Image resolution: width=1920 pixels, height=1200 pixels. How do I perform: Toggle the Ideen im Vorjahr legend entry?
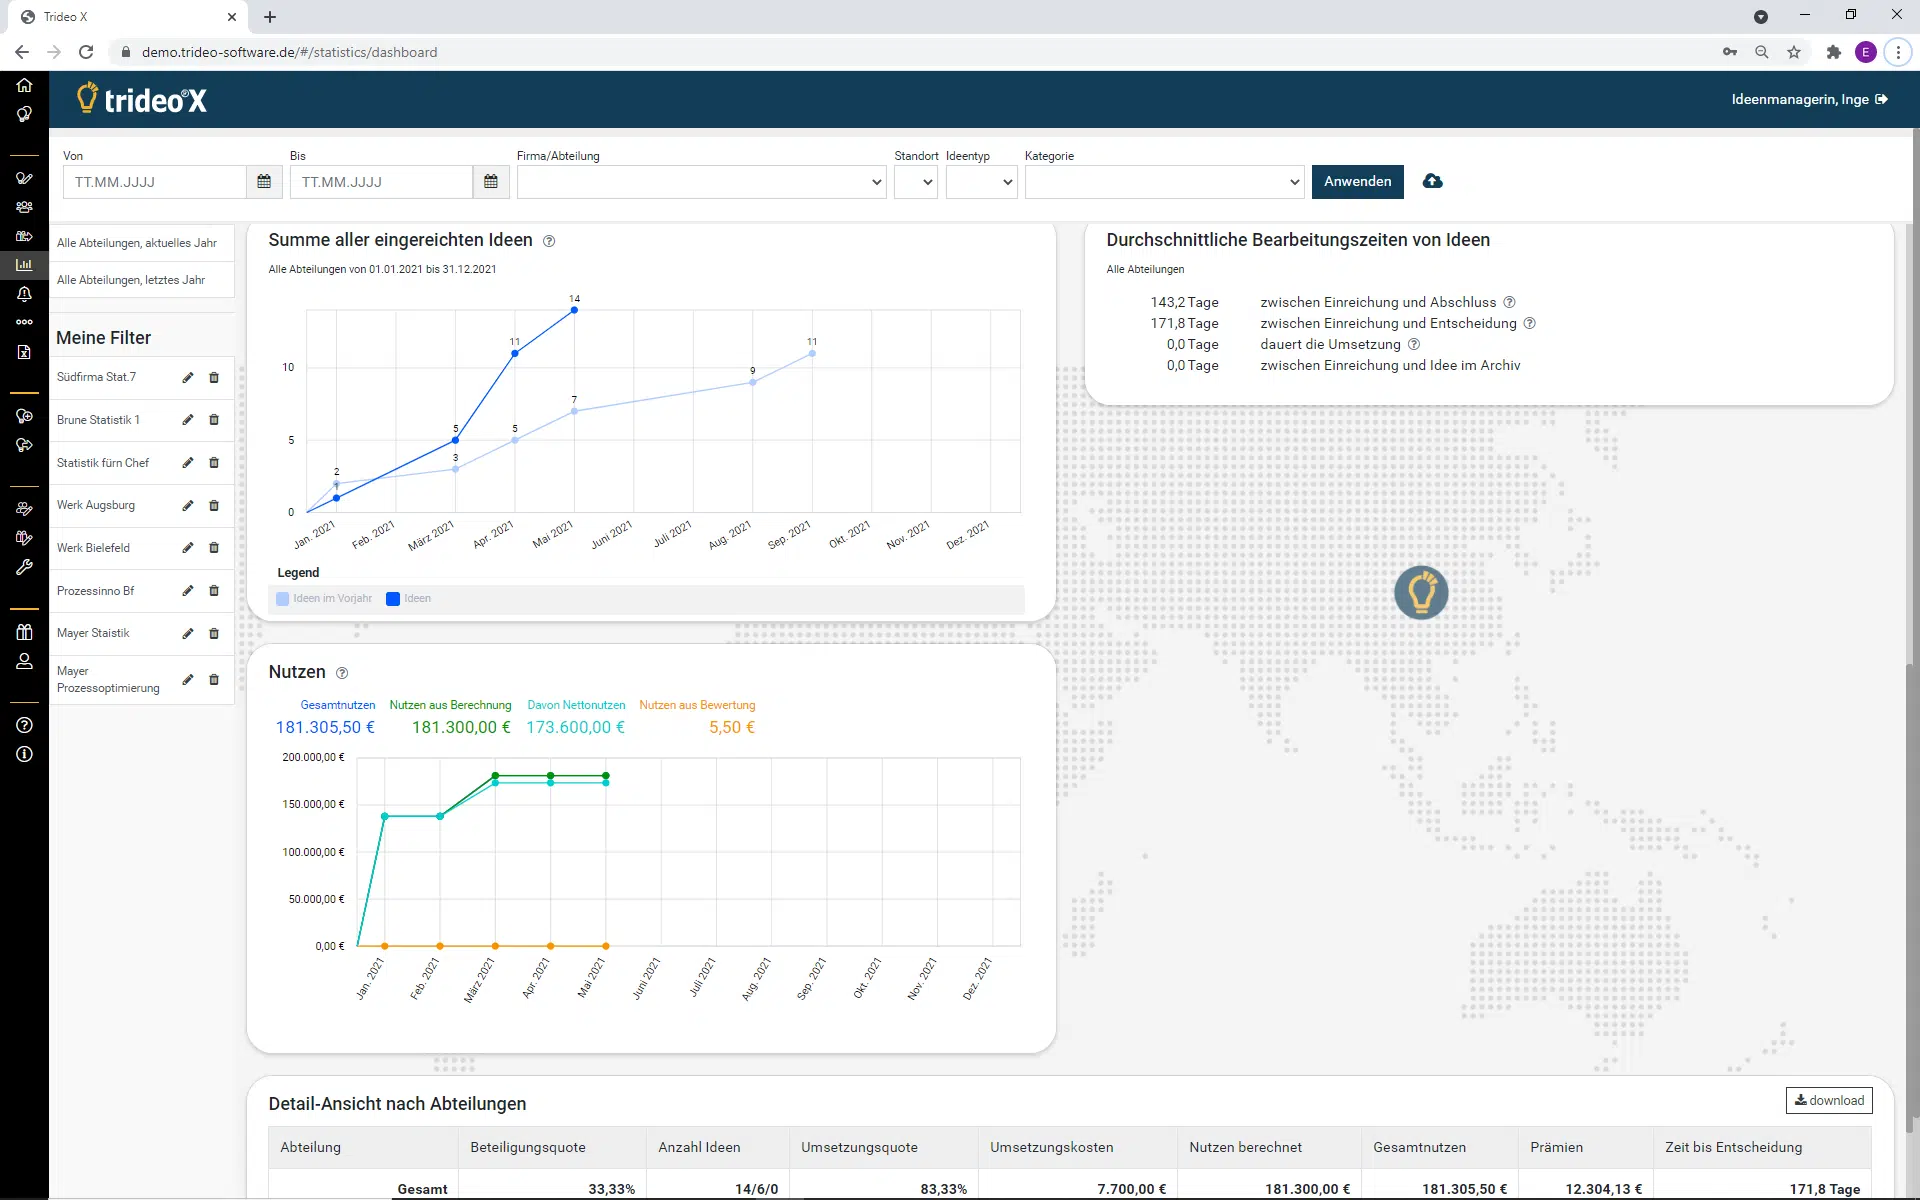pos(324,599)
